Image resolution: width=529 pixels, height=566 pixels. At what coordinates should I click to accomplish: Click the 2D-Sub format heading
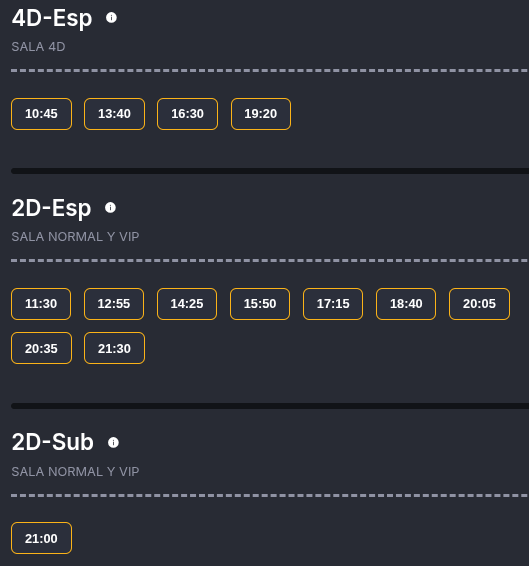point(53,442)
